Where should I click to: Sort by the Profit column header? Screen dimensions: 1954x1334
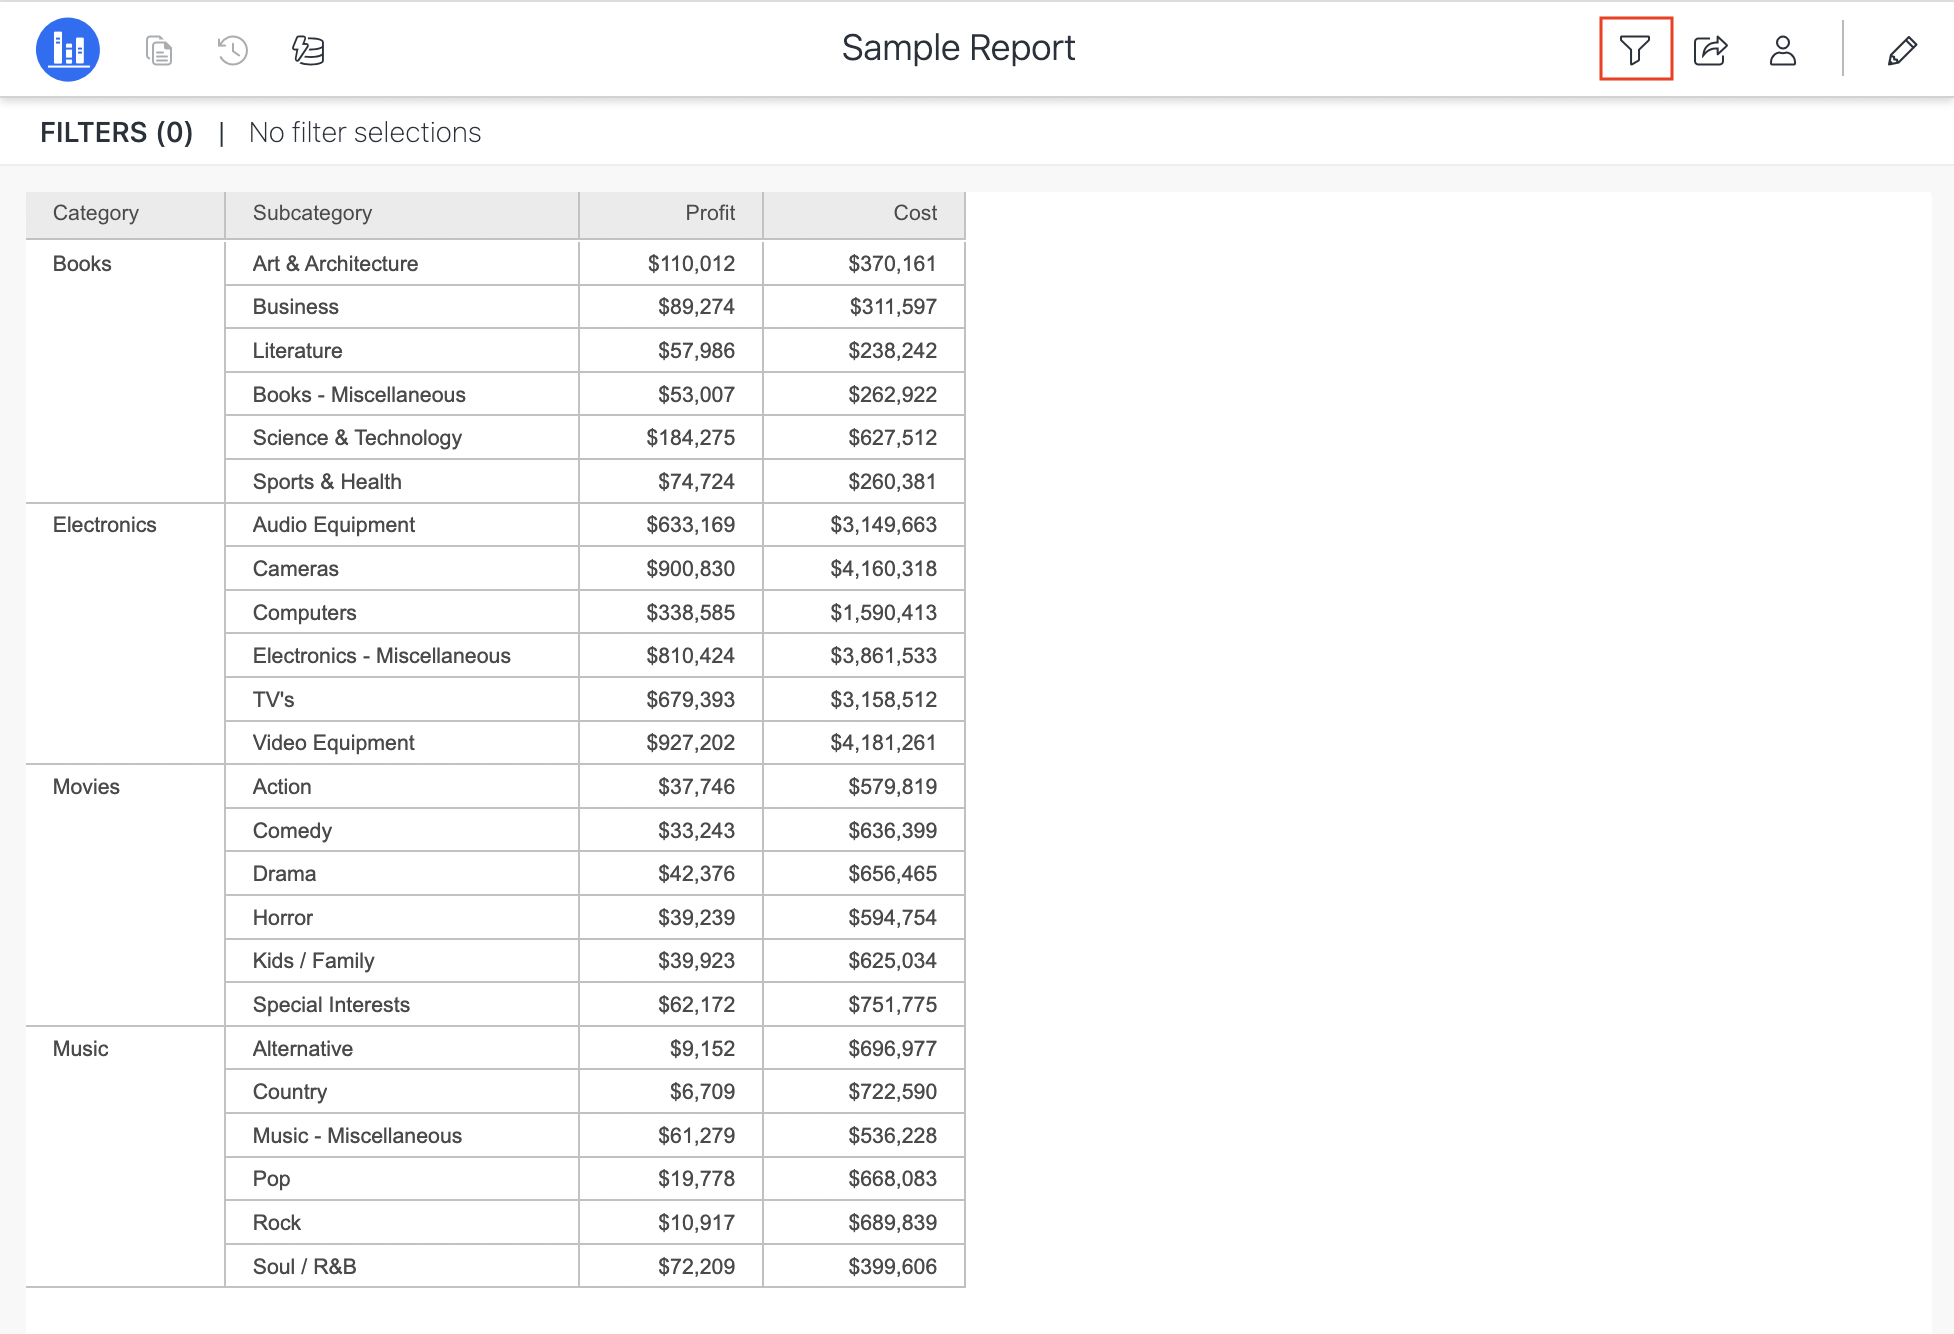(x=709, y=213)
